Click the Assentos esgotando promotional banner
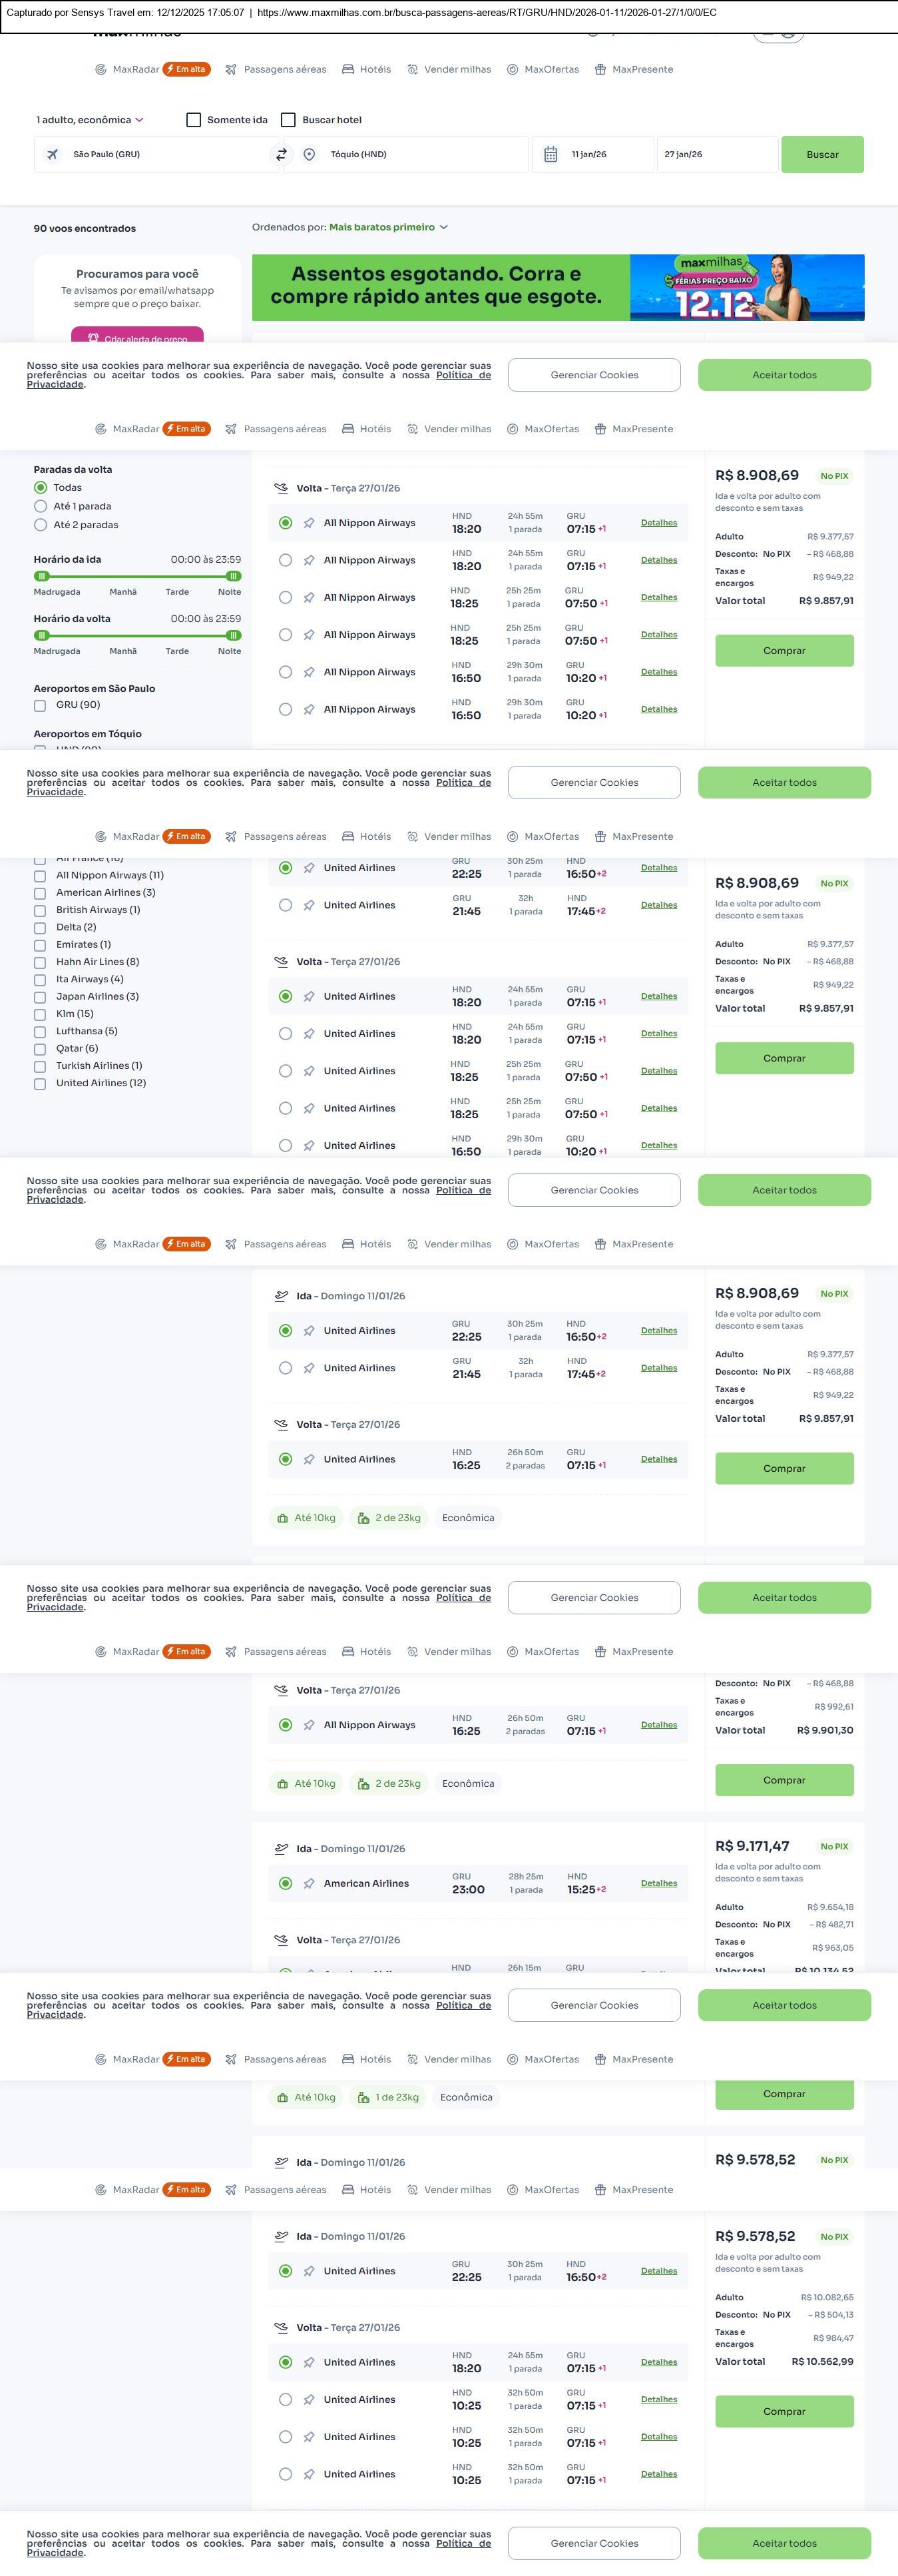898x2576 pixels. tap(557, 287)
